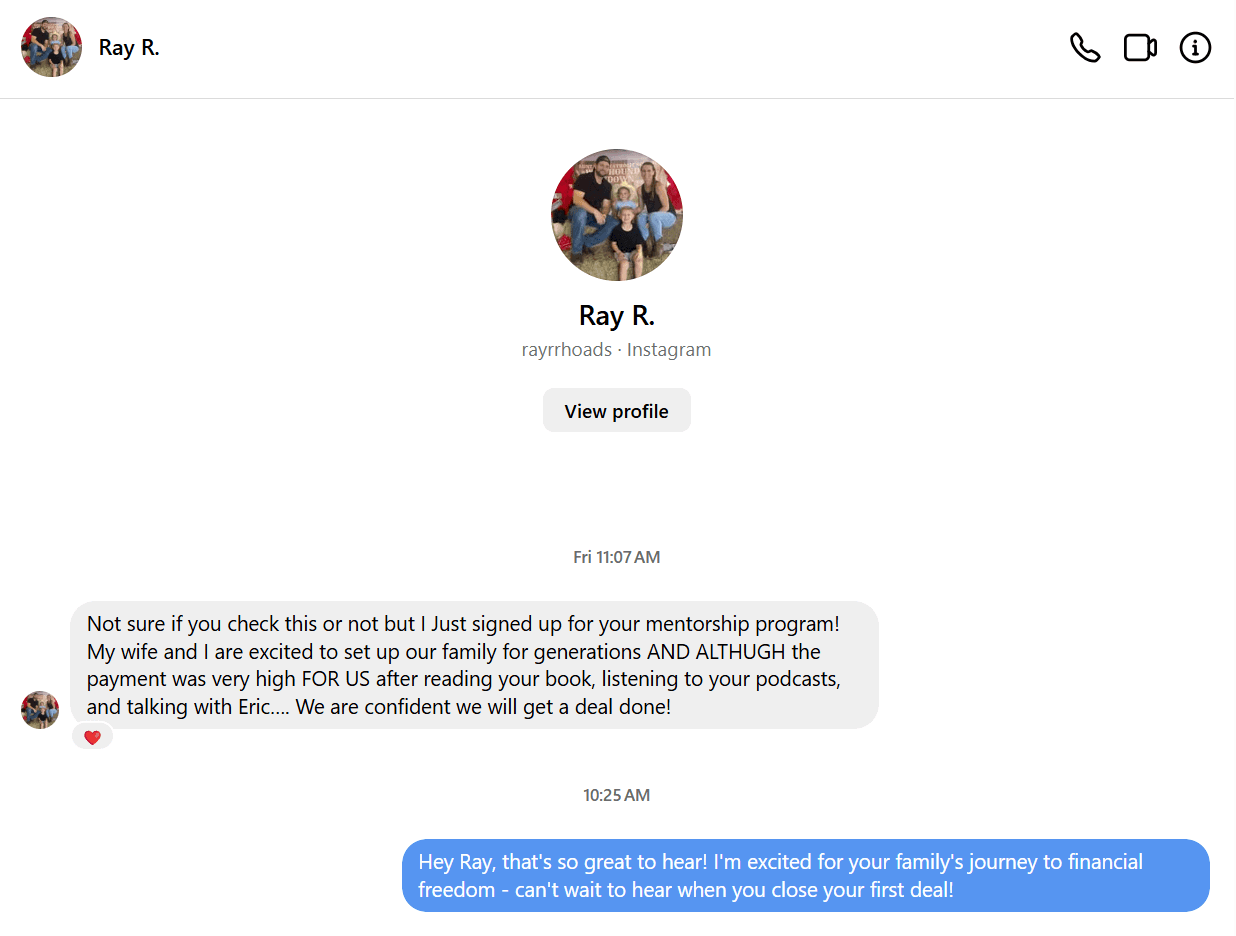Click the 10:25 AM timestamp

coord(616,796)
